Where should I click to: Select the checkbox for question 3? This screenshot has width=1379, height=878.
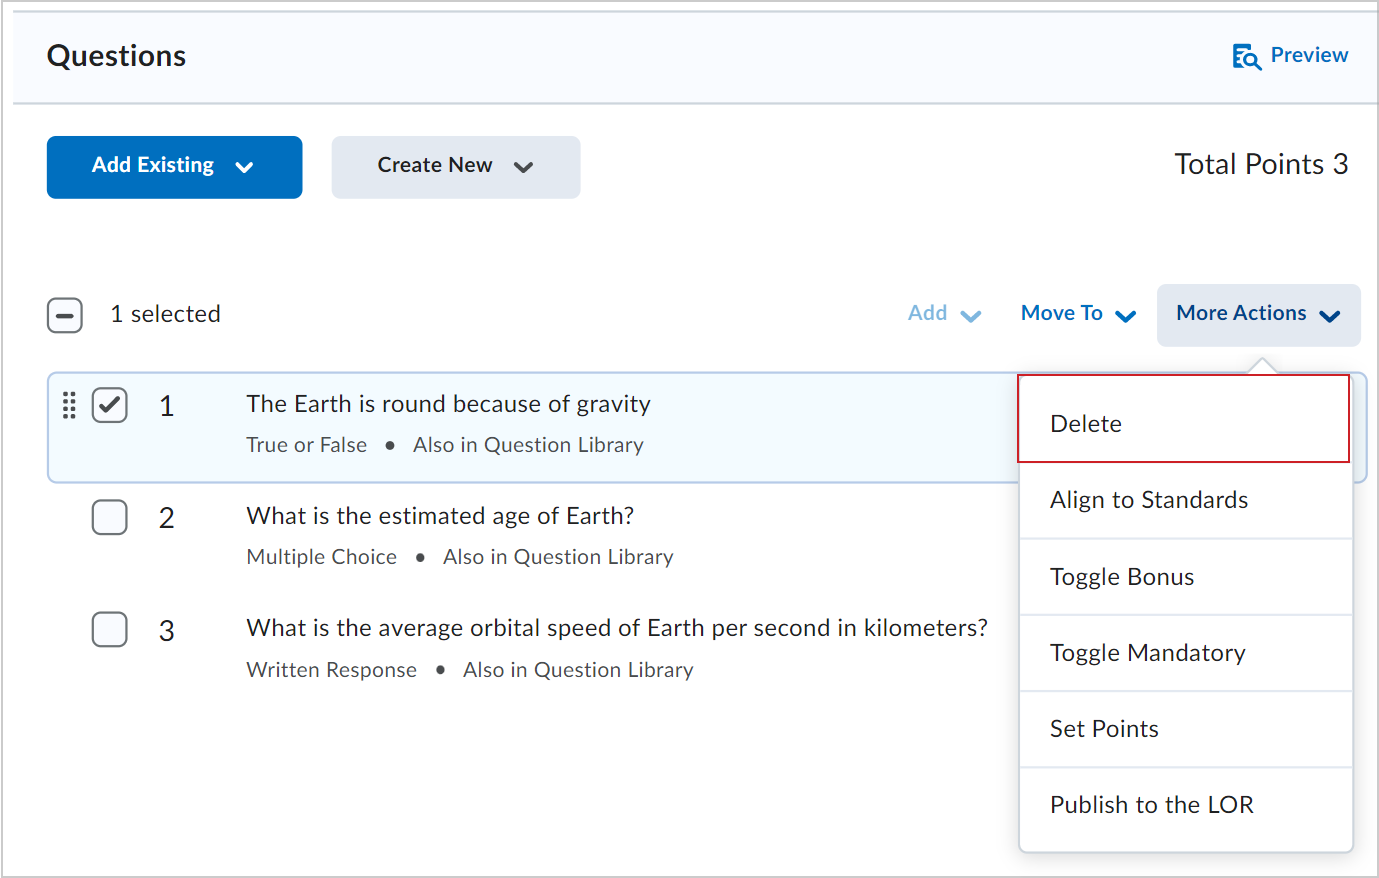(110, 630)
